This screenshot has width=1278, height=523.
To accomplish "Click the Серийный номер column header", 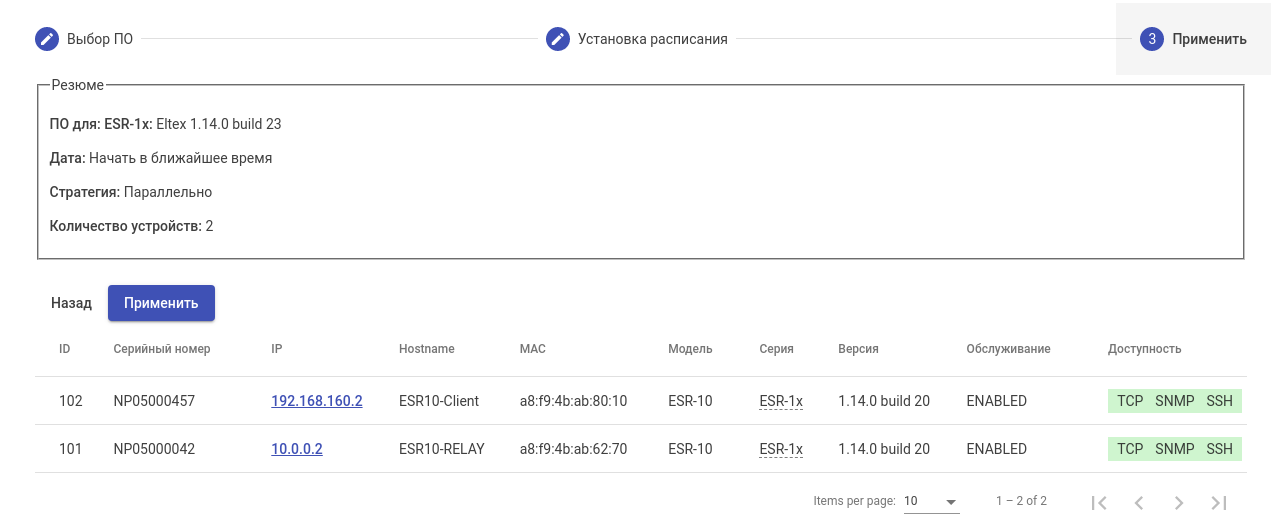I will point(162,349).
